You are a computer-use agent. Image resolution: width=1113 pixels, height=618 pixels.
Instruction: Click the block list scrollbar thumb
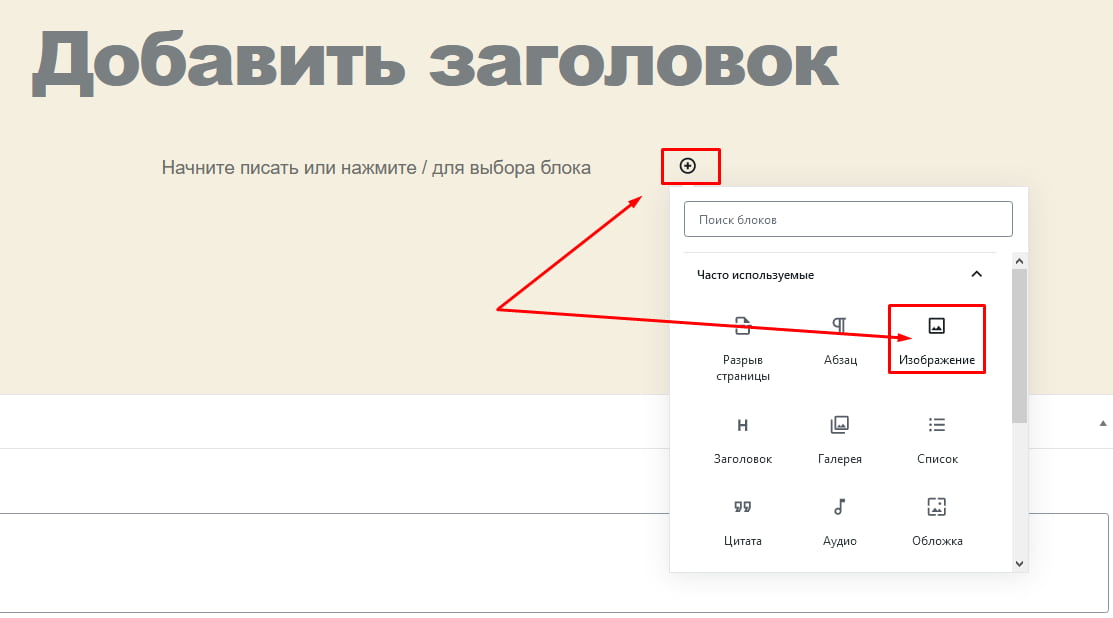point(1019,346)
